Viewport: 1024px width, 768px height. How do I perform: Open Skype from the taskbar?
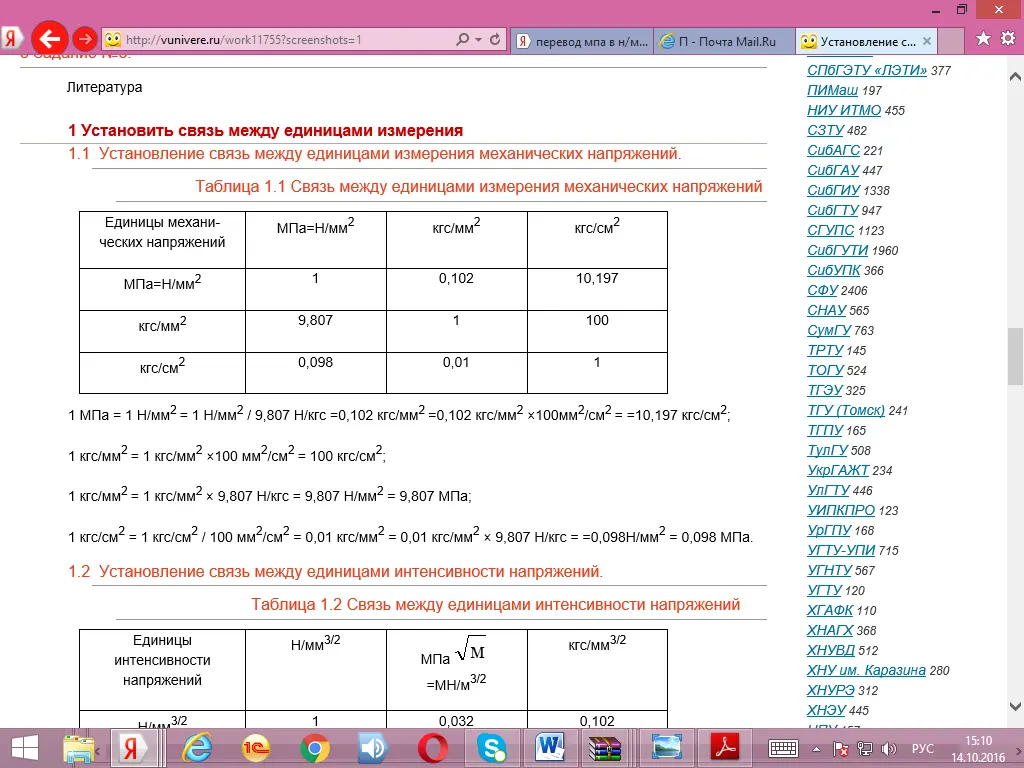coord(491,748)
